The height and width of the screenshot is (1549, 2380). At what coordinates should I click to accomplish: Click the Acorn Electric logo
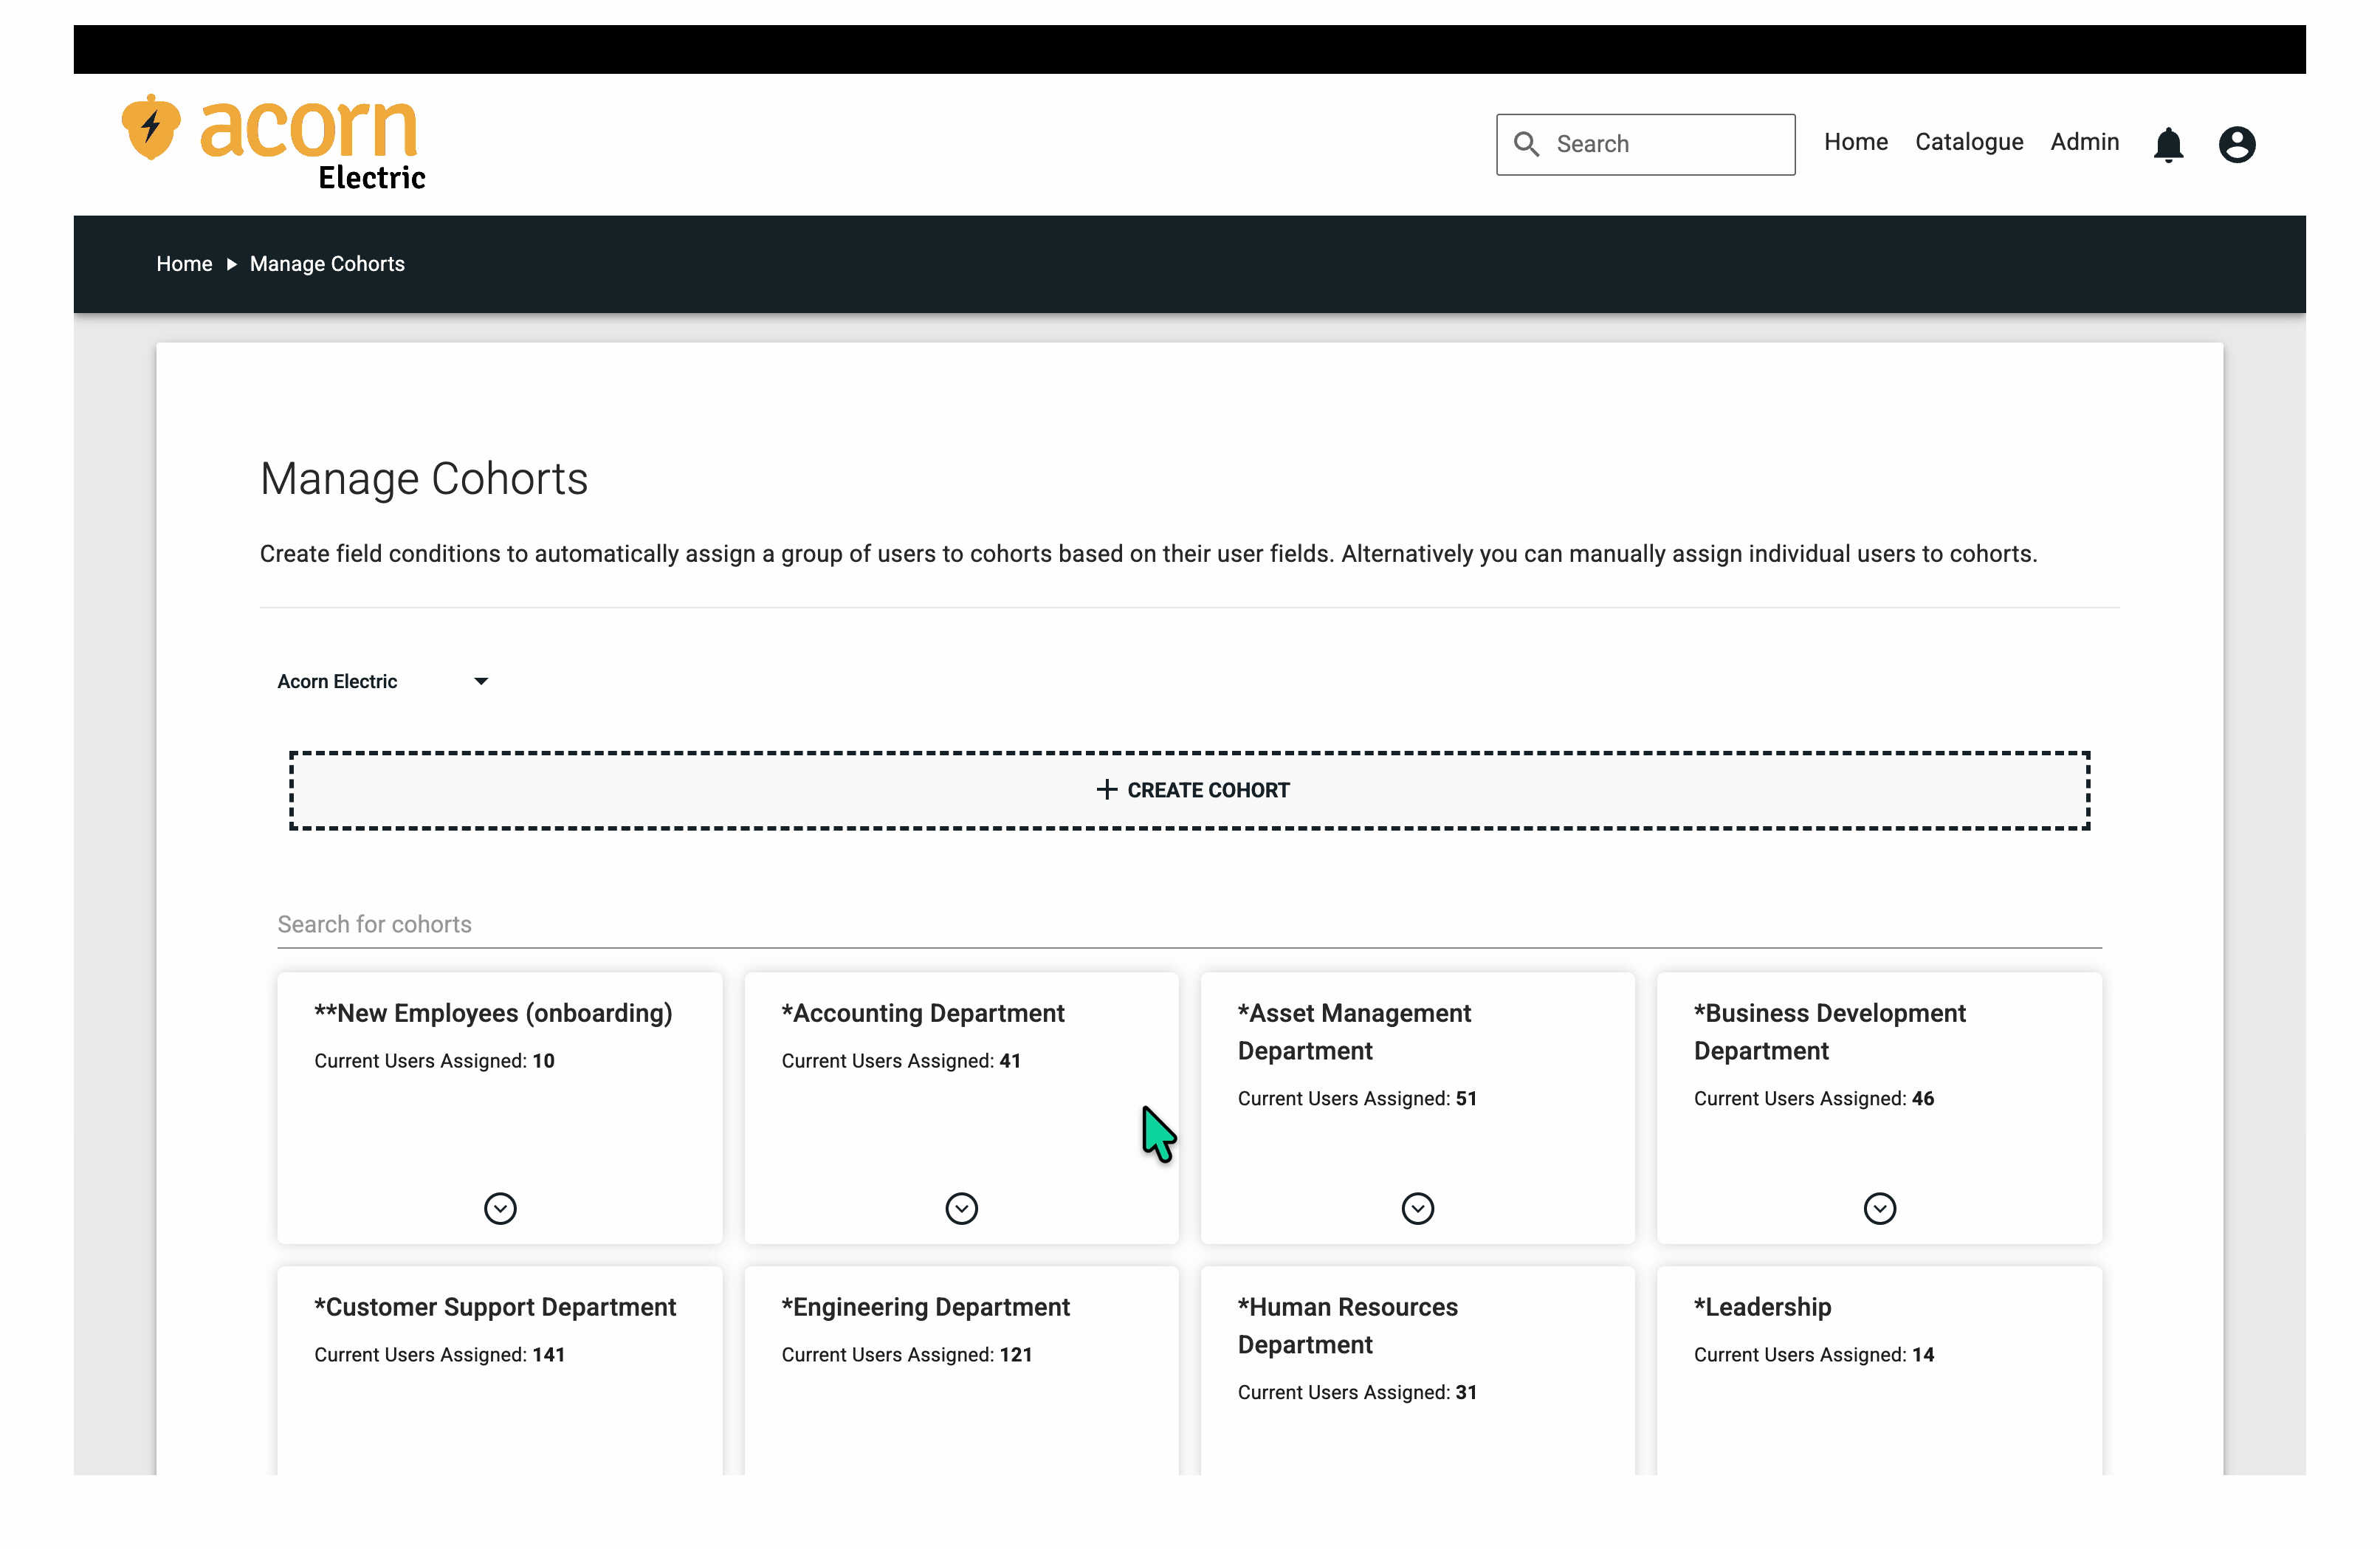pyautogui.click(x=273, y=142)
